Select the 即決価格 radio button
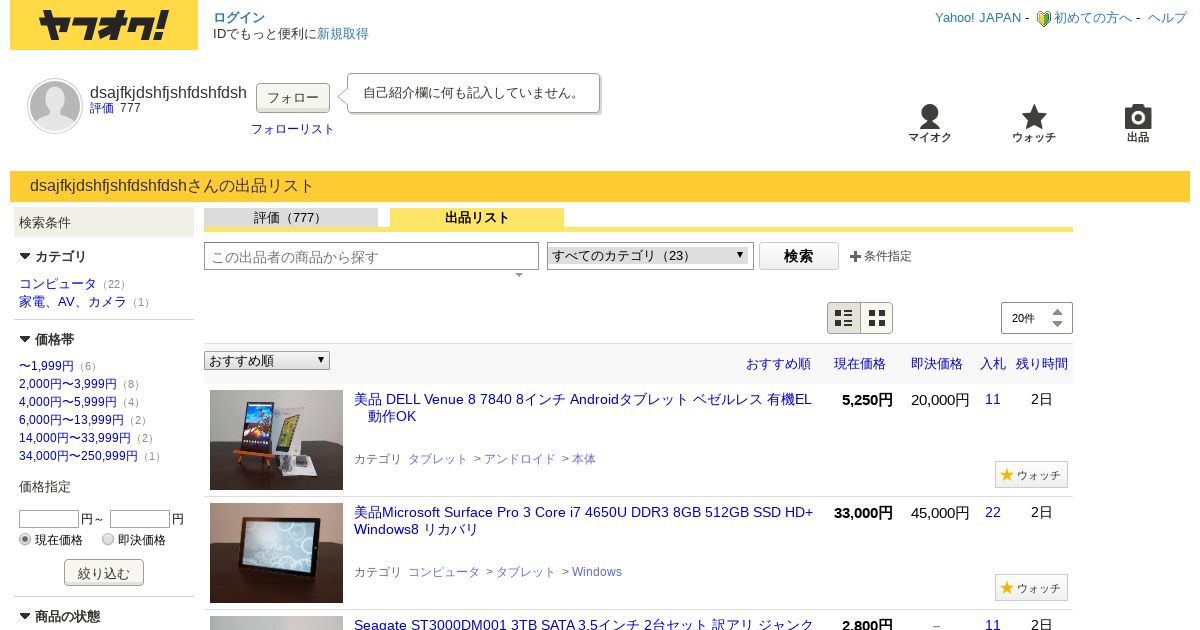Viewport: 1200px width, 630px height. click(108, 539)
